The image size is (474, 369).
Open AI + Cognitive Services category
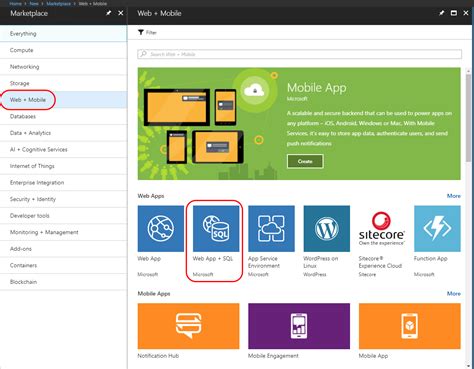tap(64, 149)
